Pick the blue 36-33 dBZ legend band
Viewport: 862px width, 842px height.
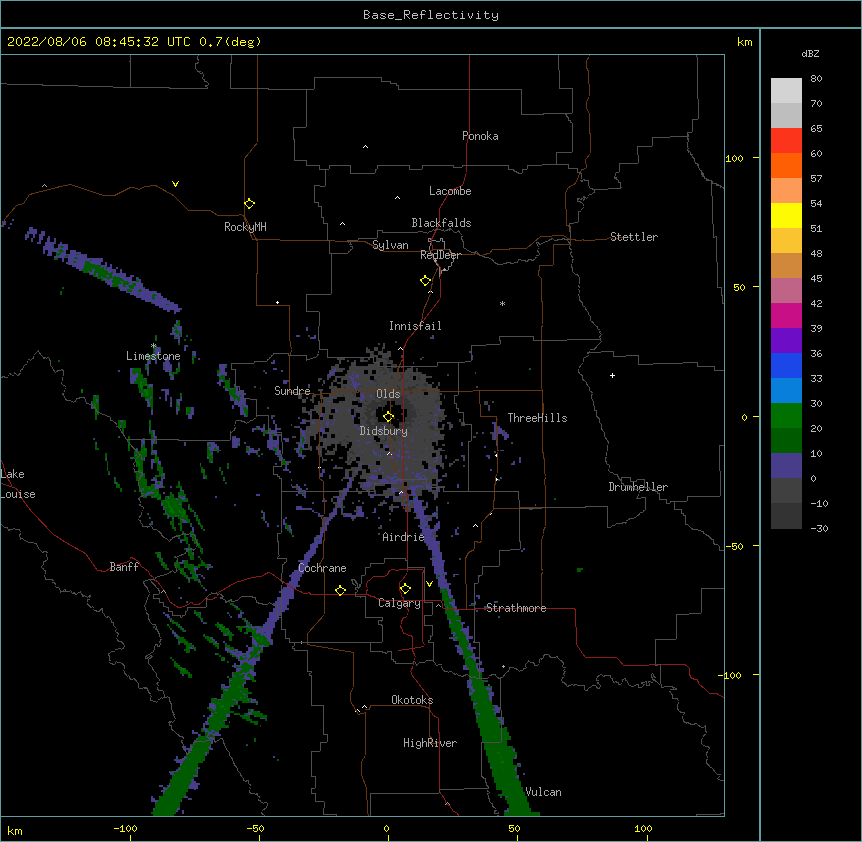point(786,365)
